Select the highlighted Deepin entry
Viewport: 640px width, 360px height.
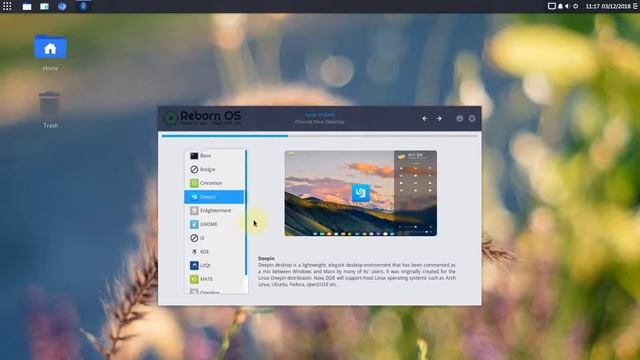(214, 197)
